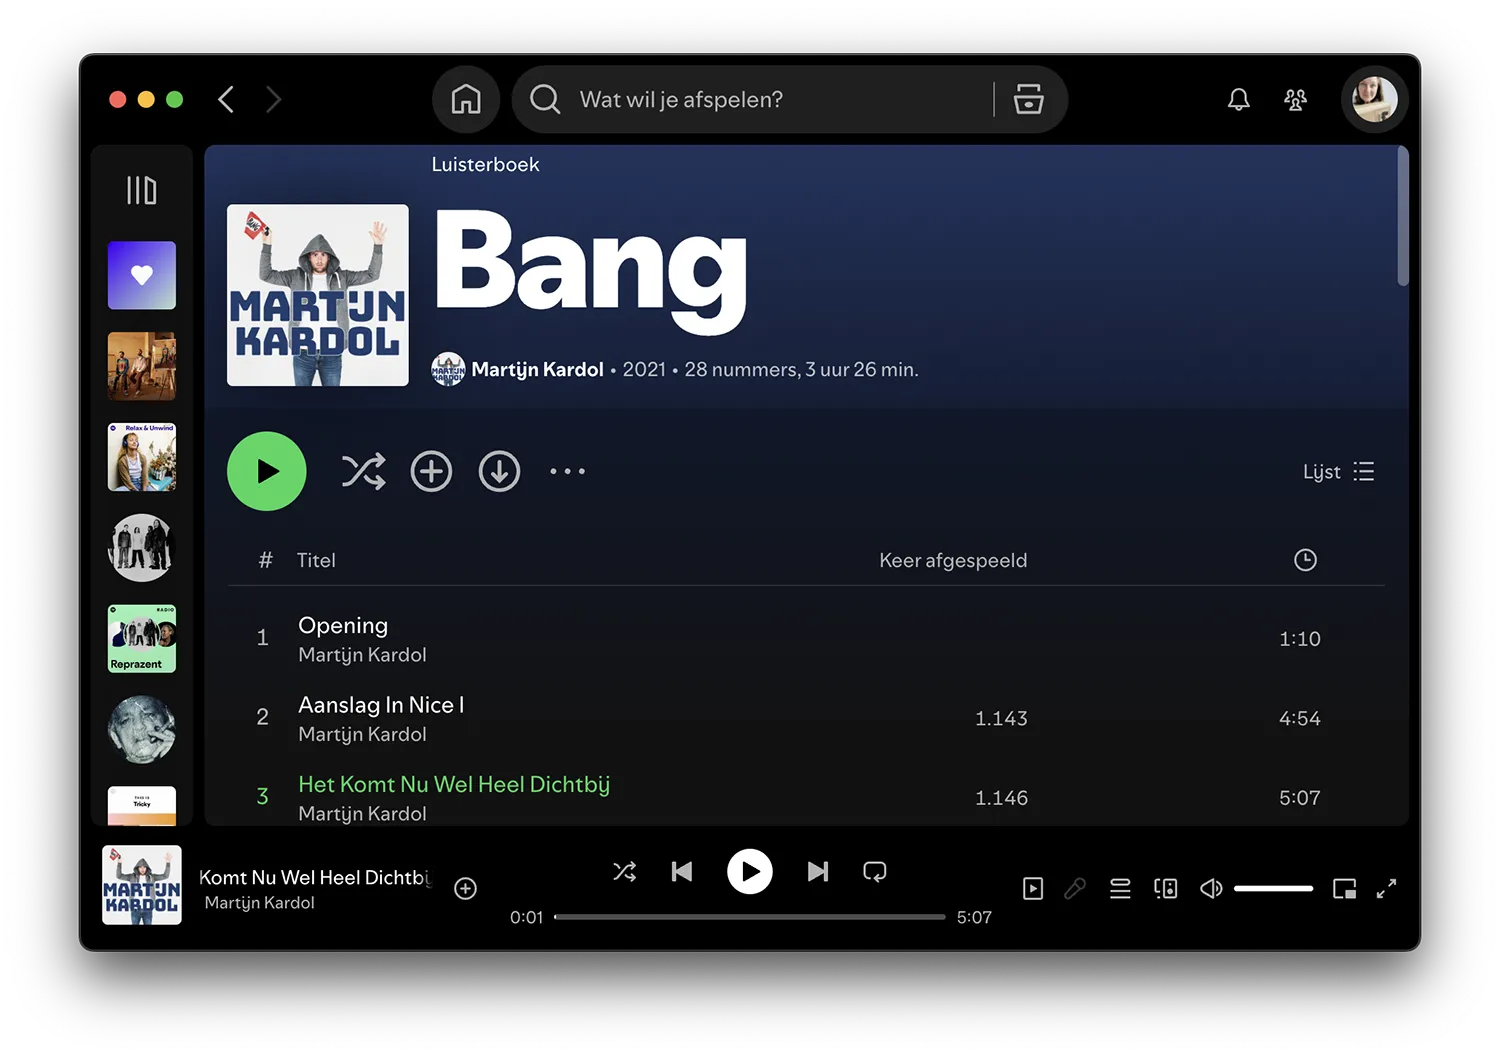Select track 1 Opening
Screen dimensions: 1500x1056
(x=806, y=638)
